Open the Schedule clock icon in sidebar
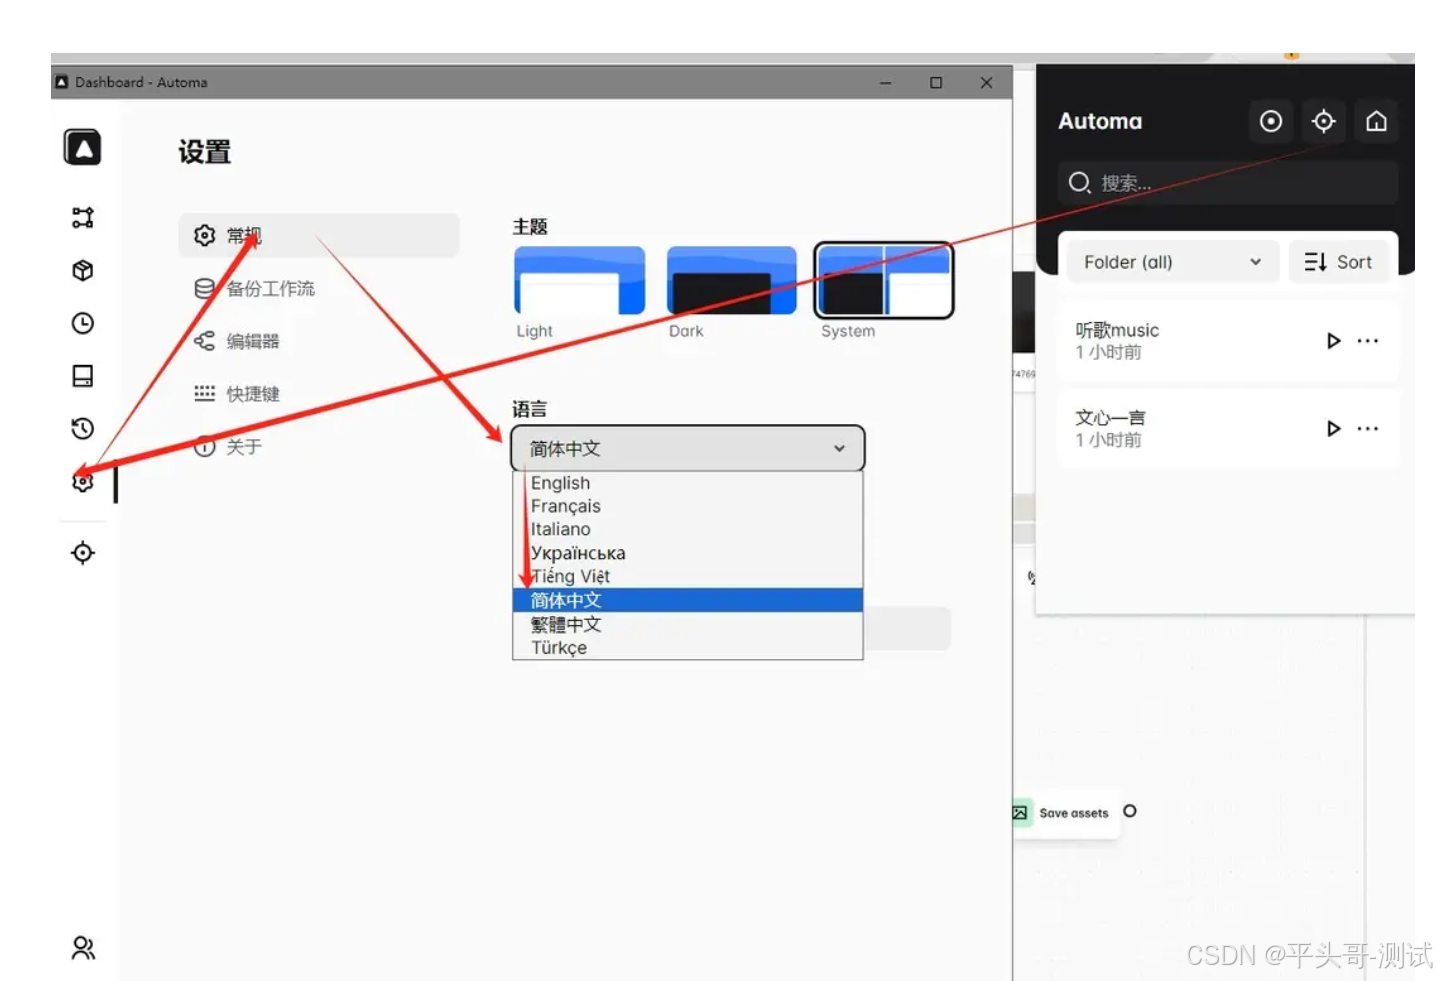Image resolution: width=1437 pixels, height=981 pixels. pyautogui.click(x=83, y=323)
